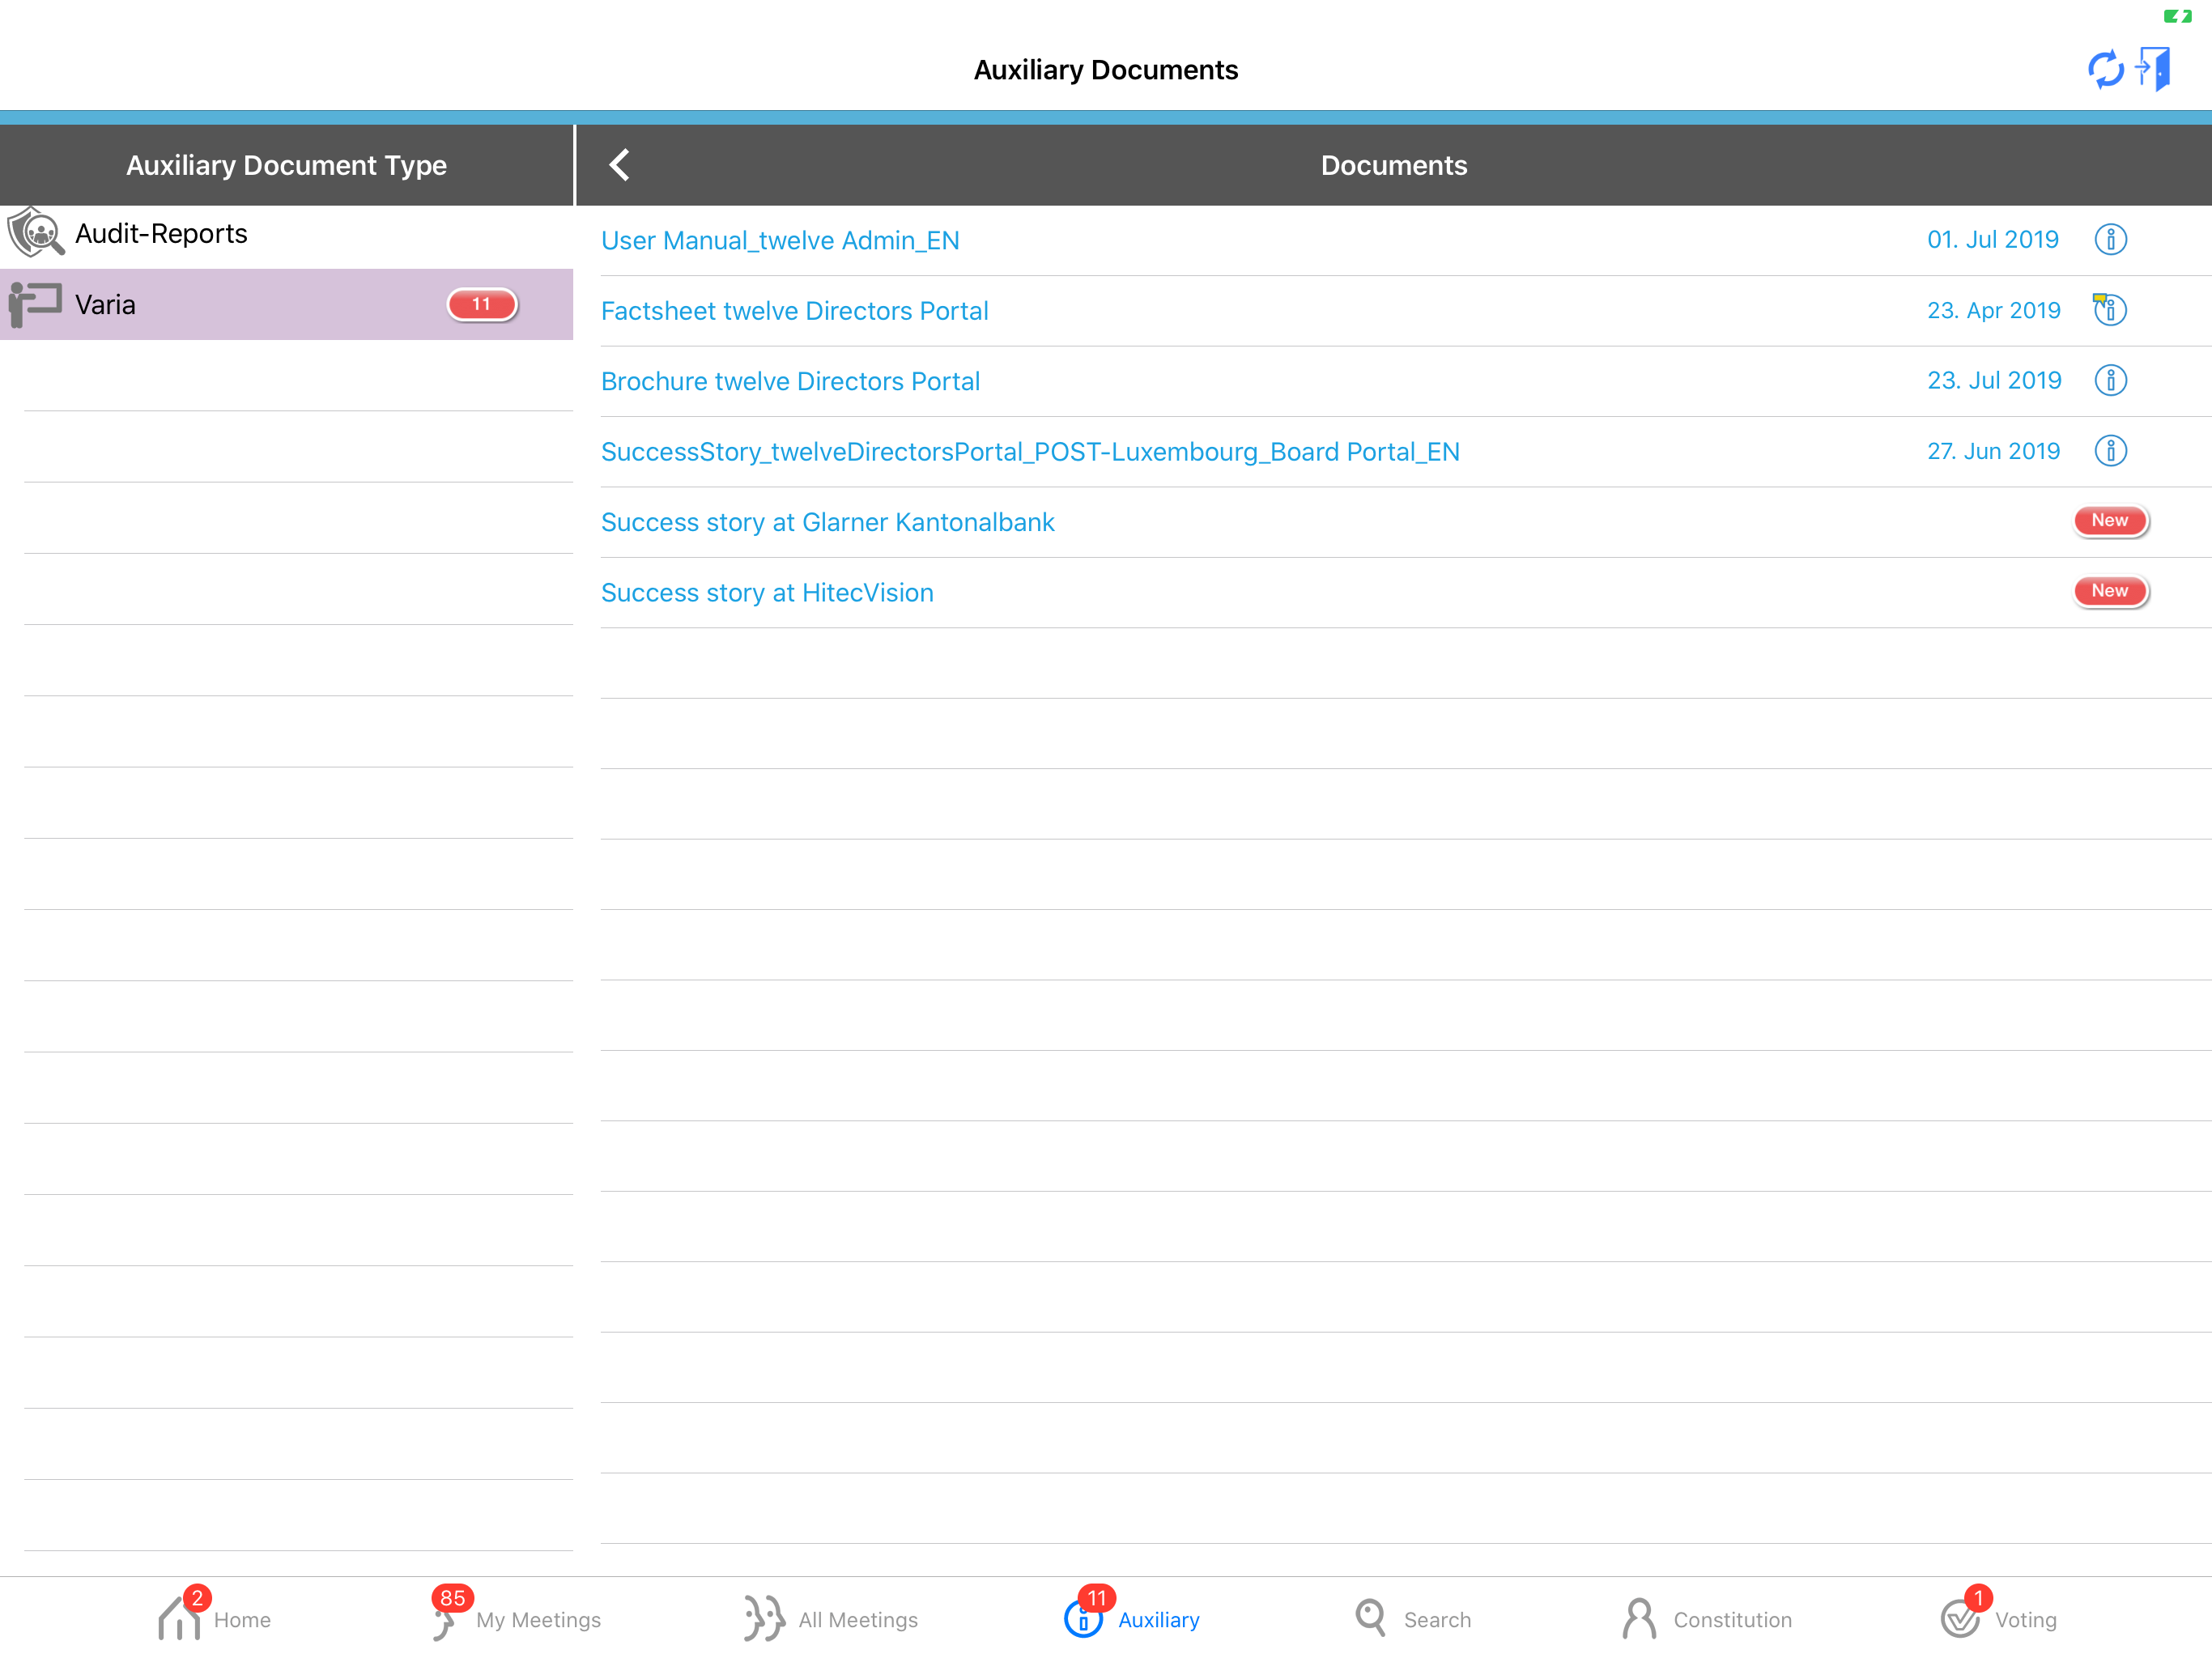This screenshot has height=1658, width=2212.
Task: Switch to the Constitution tab label
Action: coord(1732,1620)
